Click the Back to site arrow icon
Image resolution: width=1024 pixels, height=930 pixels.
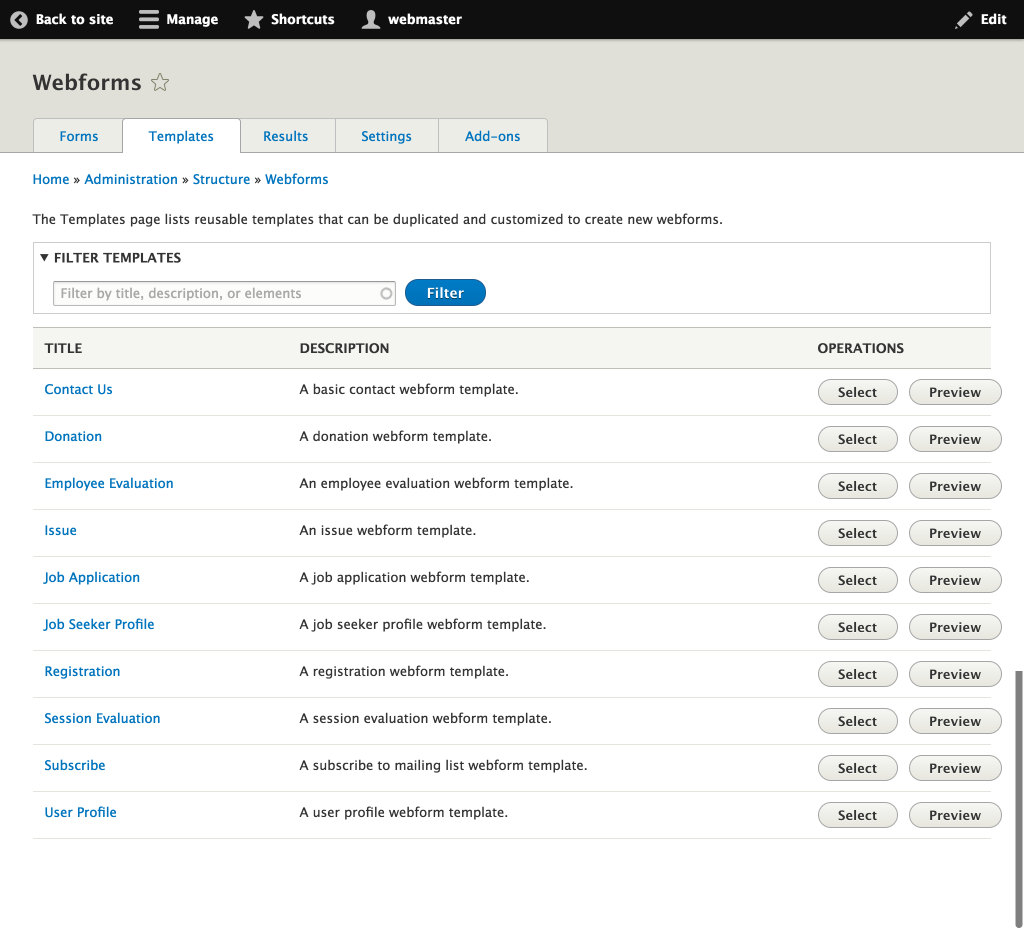click(x=19, y=20)
